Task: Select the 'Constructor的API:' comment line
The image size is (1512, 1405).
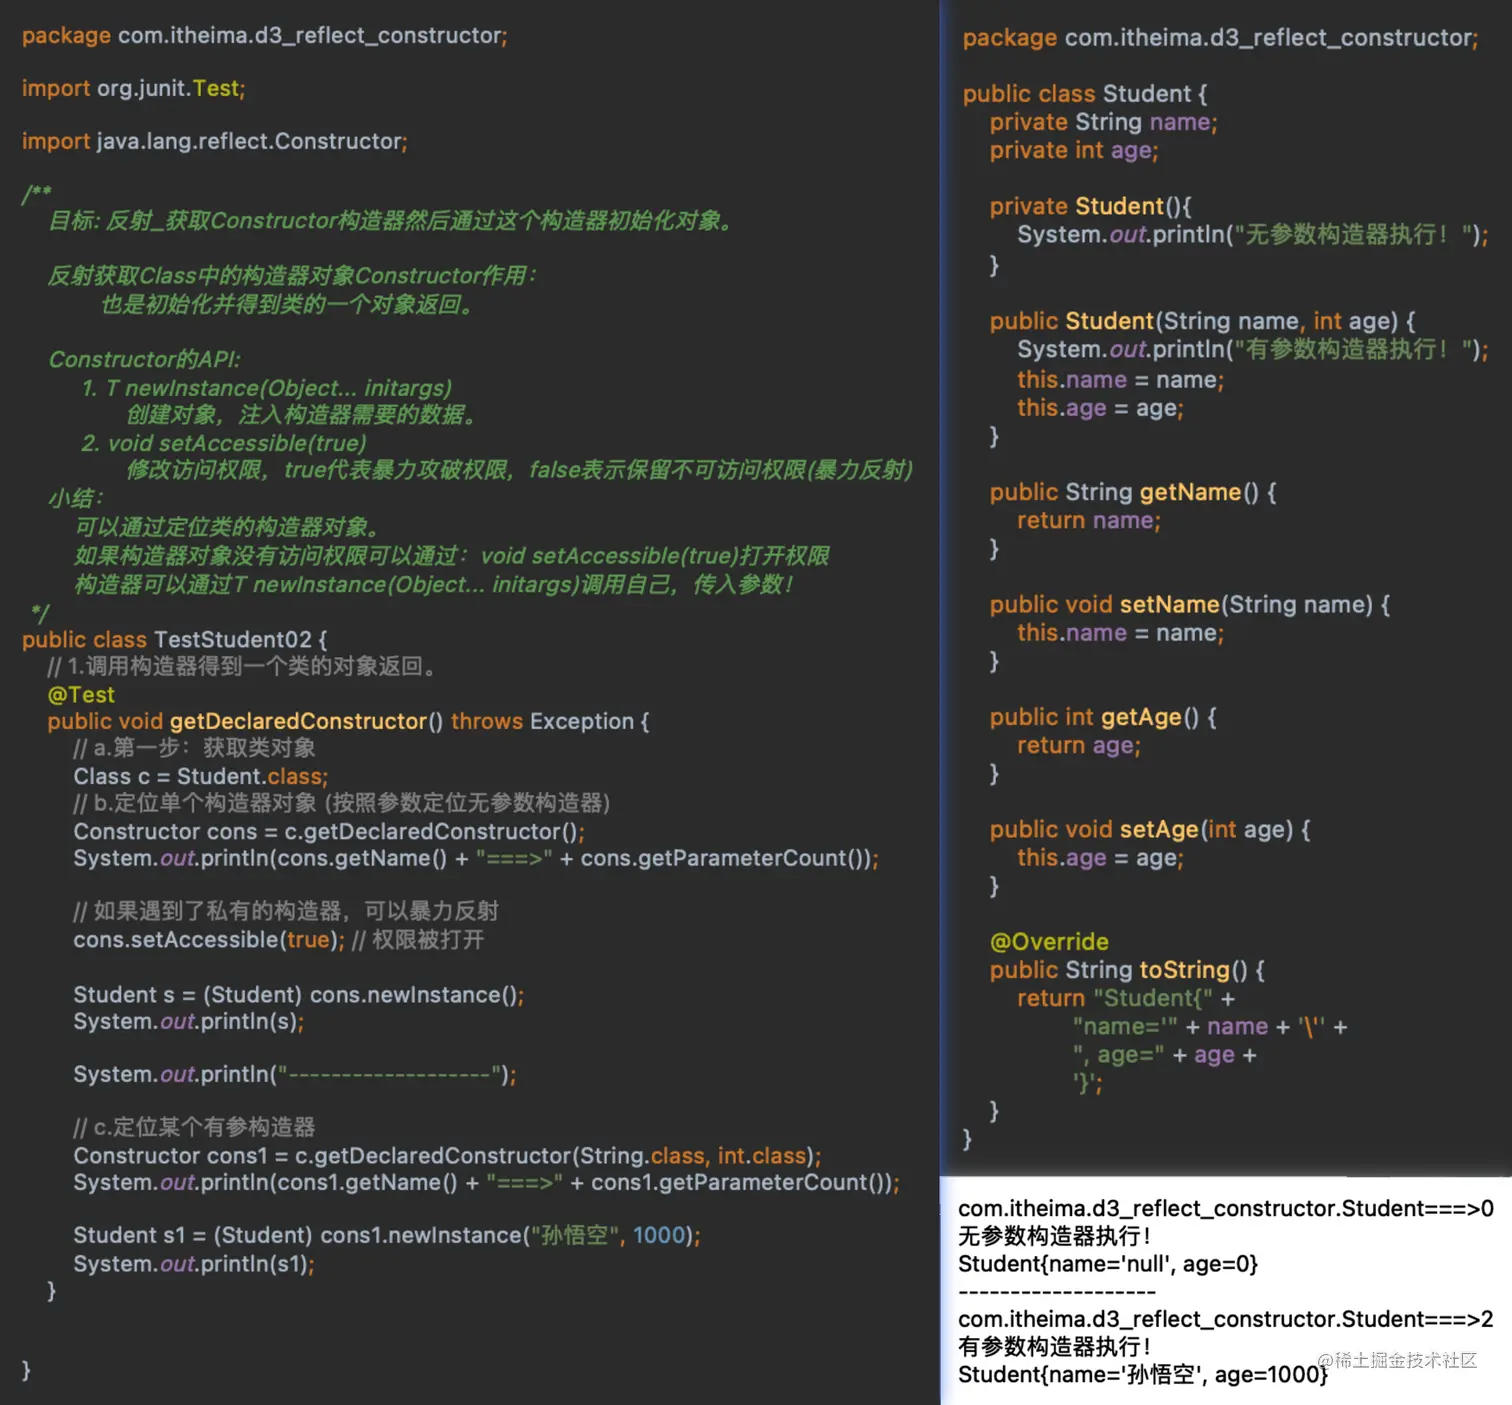Action: click(145, 359)
